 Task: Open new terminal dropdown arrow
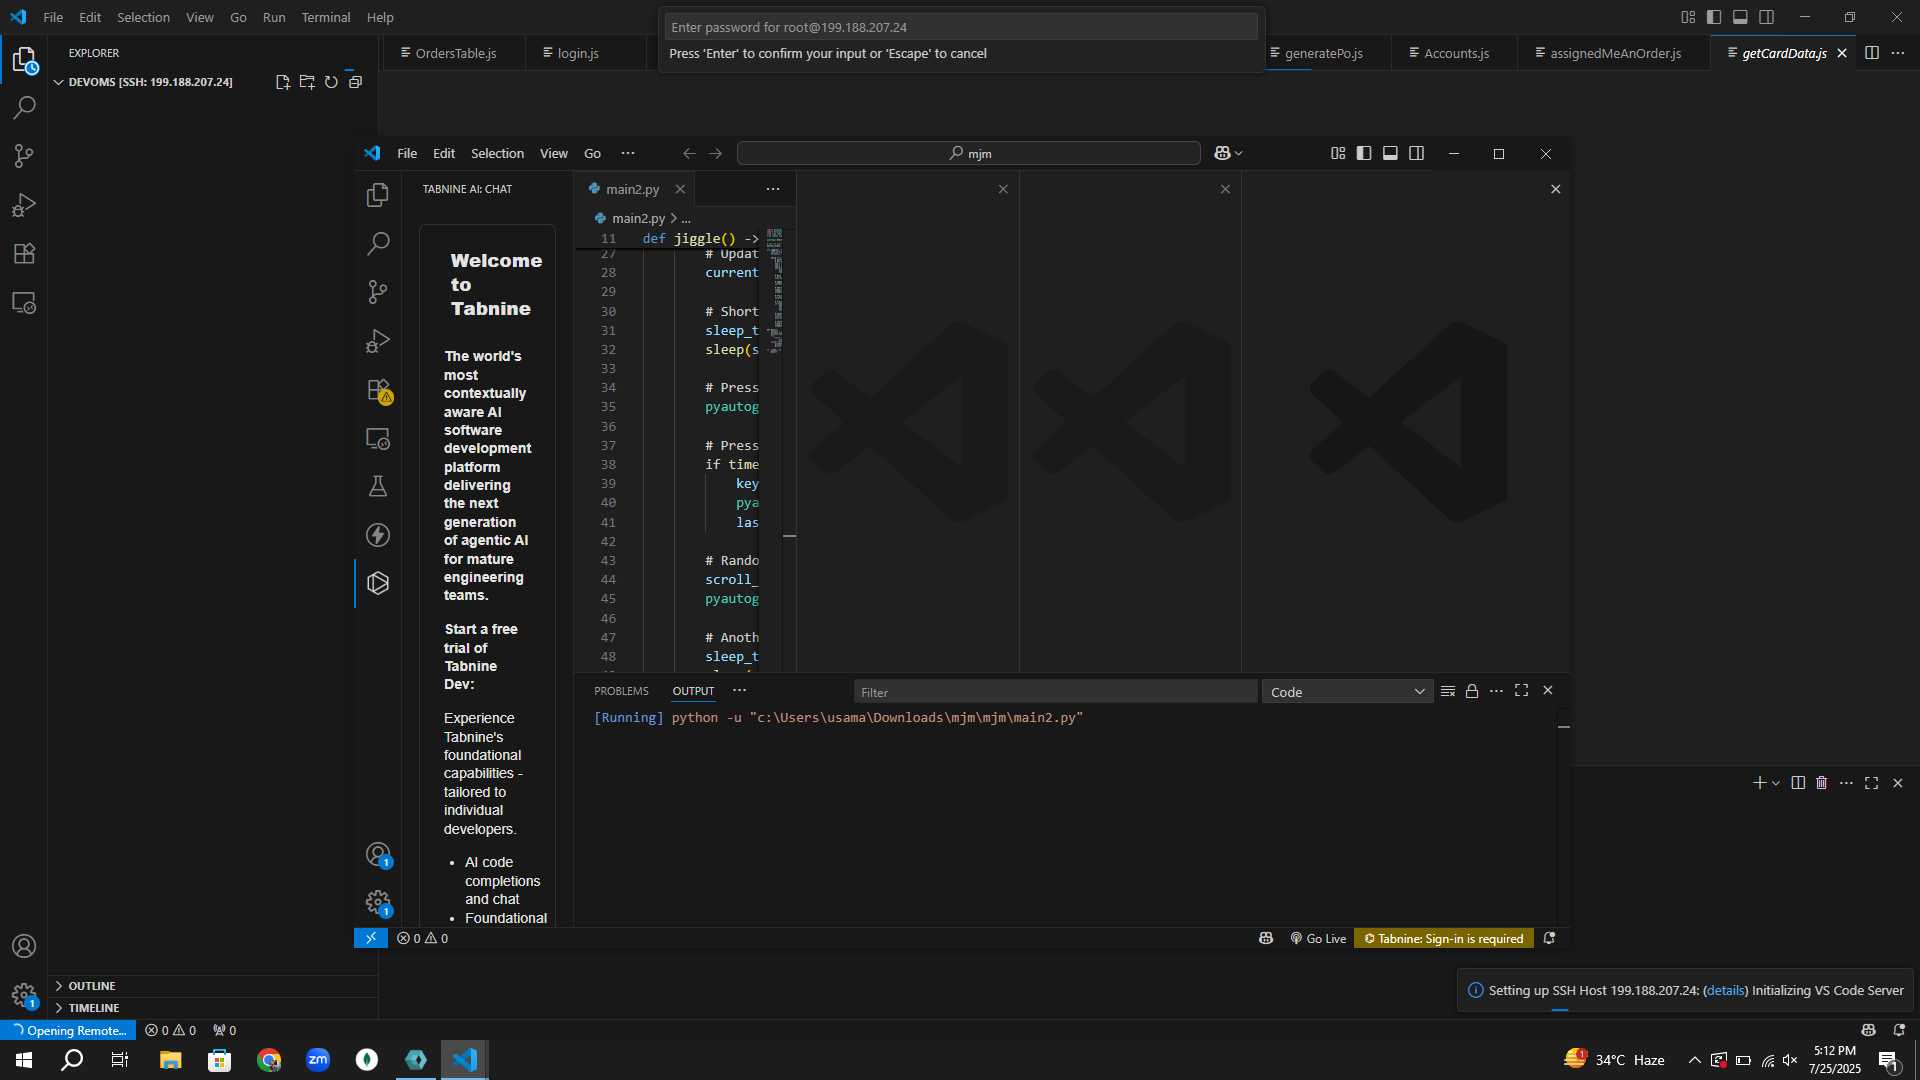click(x=1776, y=783)
